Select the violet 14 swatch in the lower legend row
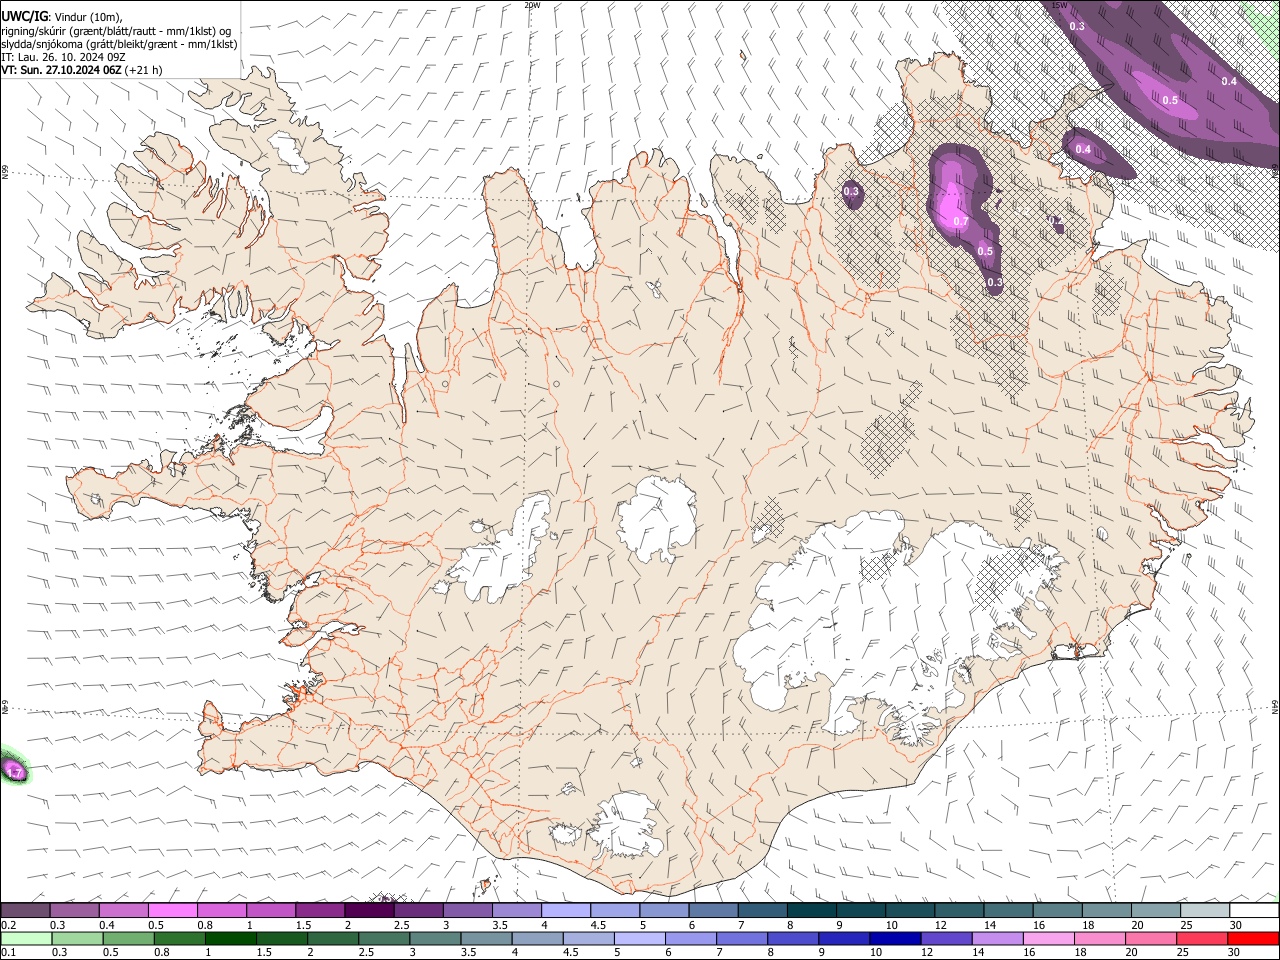 point(996,938)
